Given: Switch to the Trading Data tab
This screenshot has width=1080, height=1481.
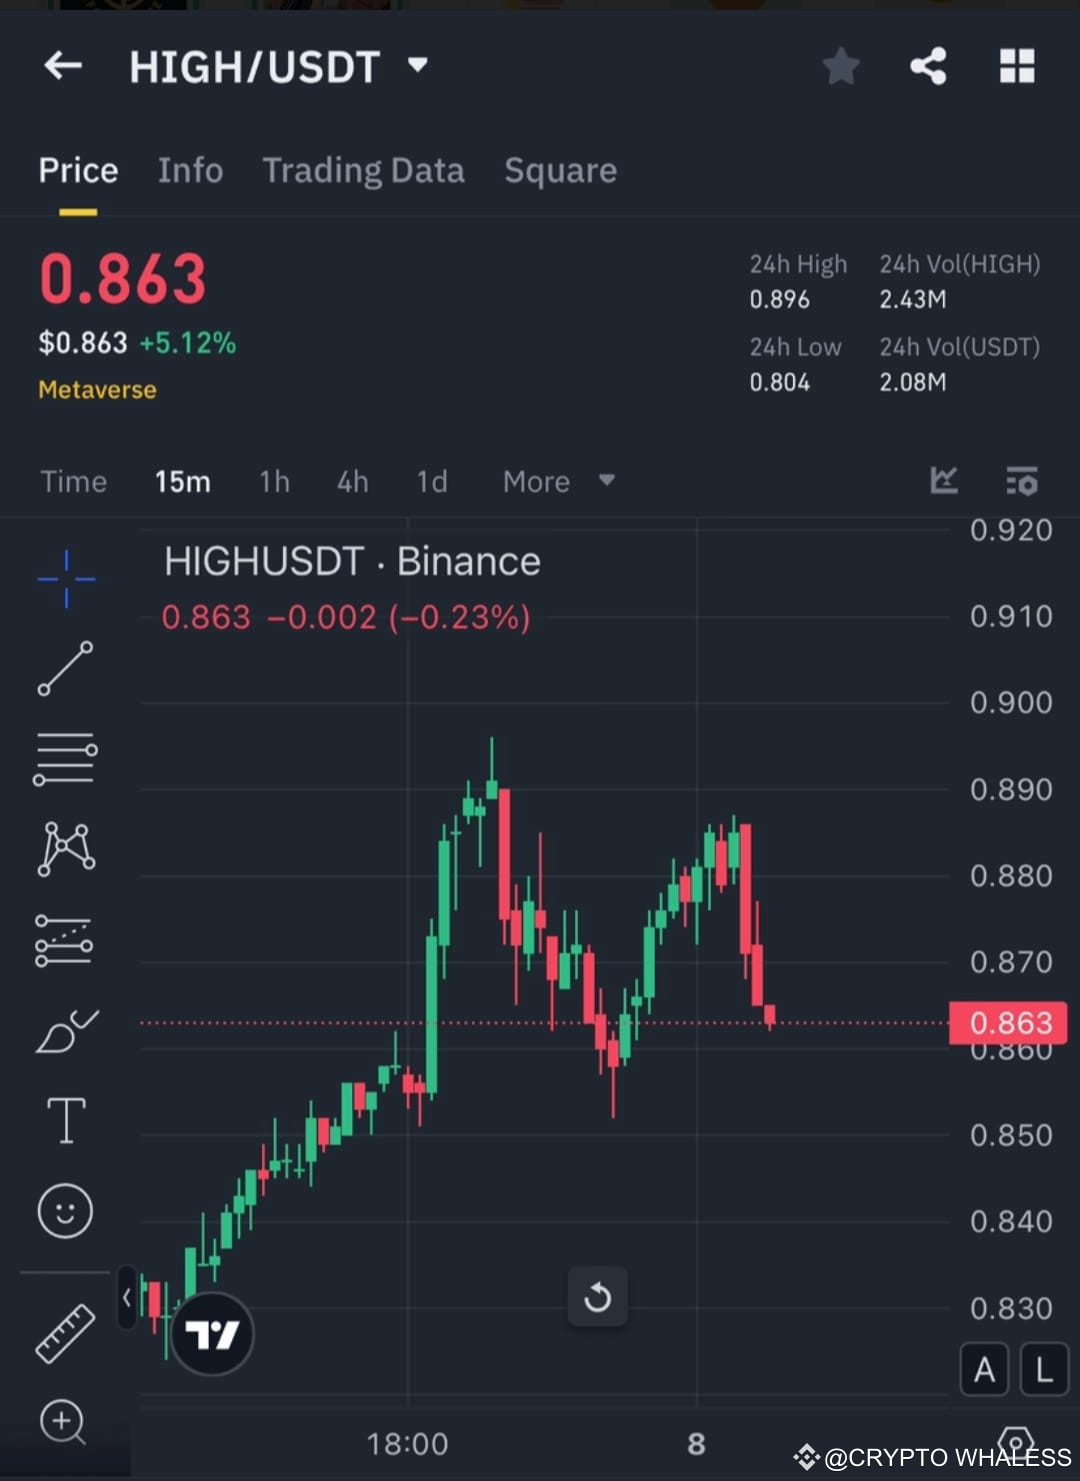Looking at the screenshot, I should click(363, 170).
